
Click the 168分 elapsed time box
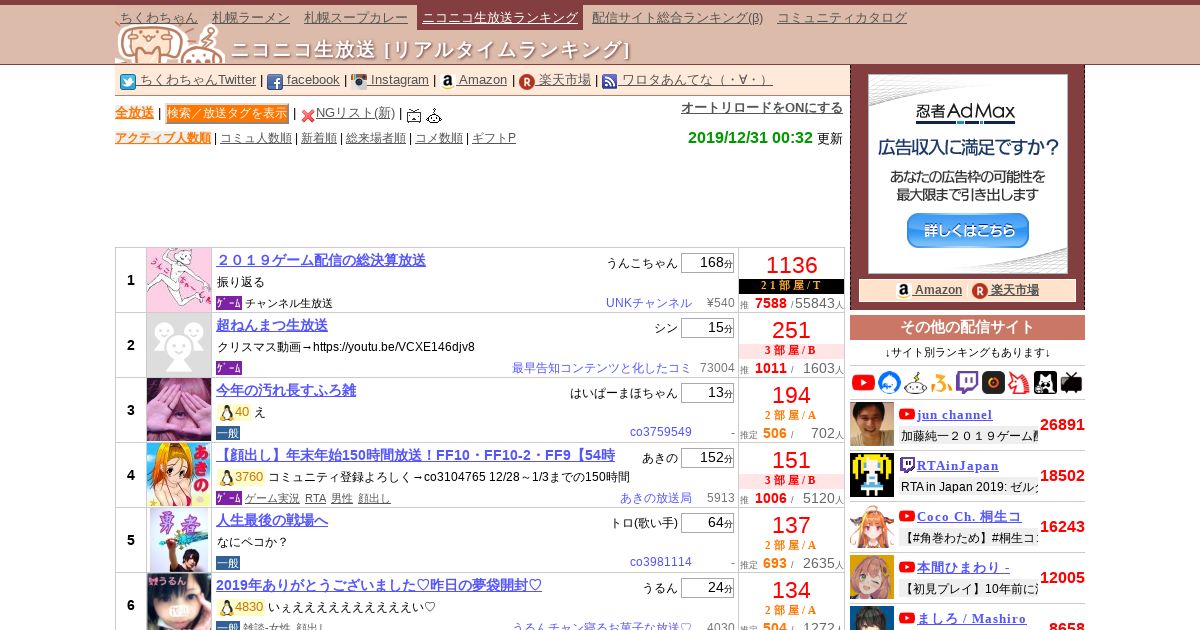(707, 263)
